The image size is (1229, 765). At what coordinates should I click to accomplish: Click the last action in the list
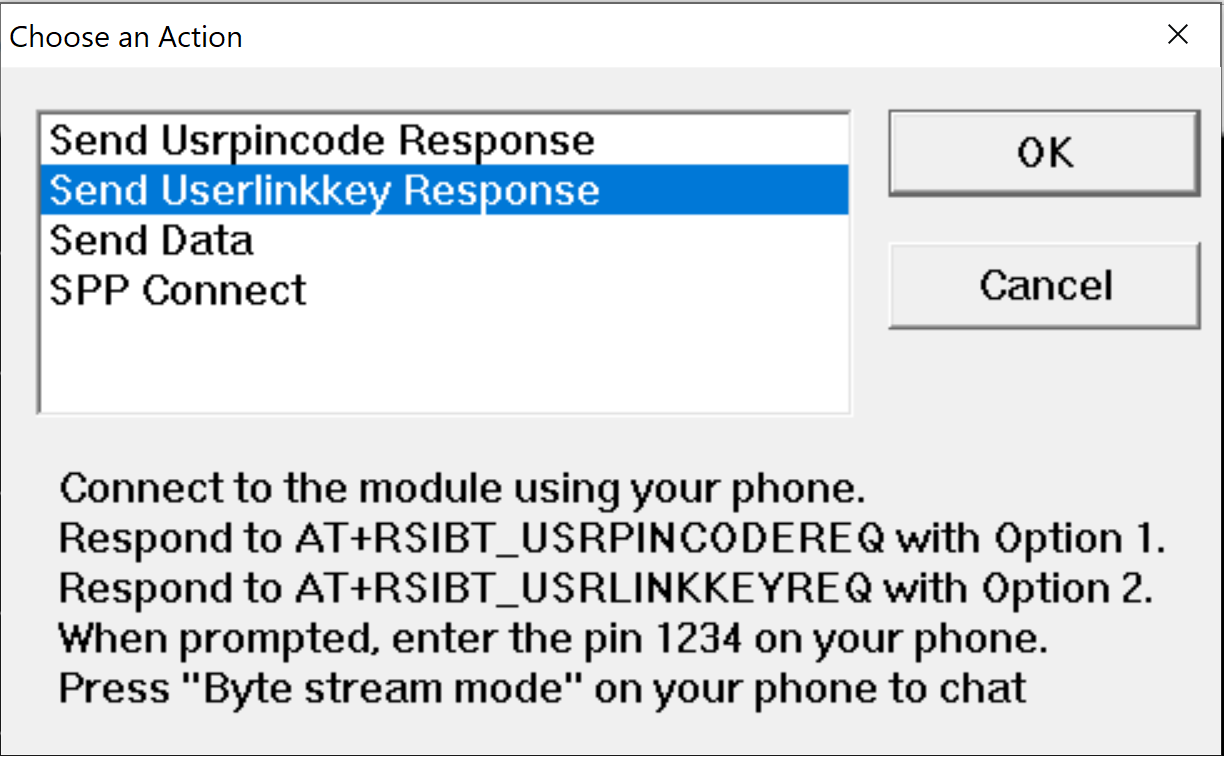177,290
